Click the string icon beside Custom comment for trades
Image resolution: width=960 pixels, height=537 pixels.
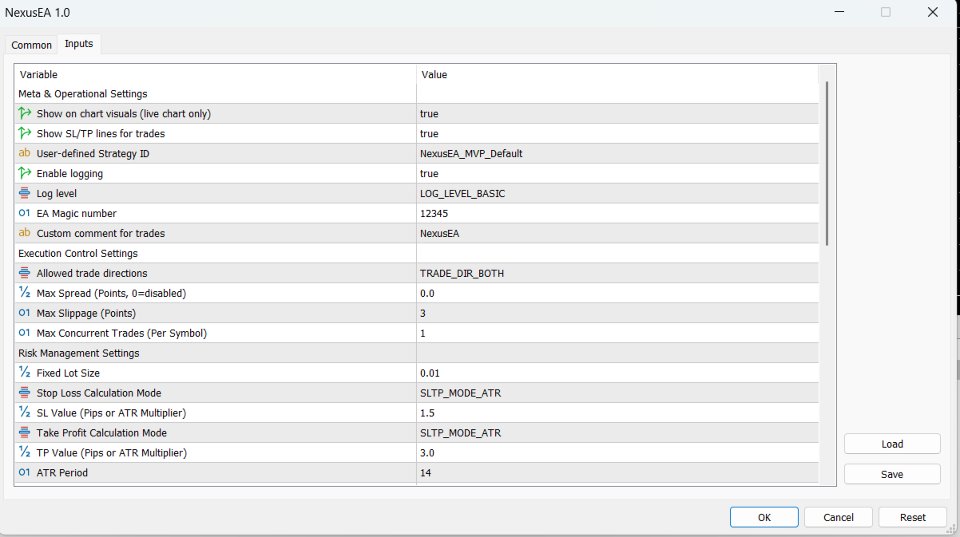(x=24, y=233)
